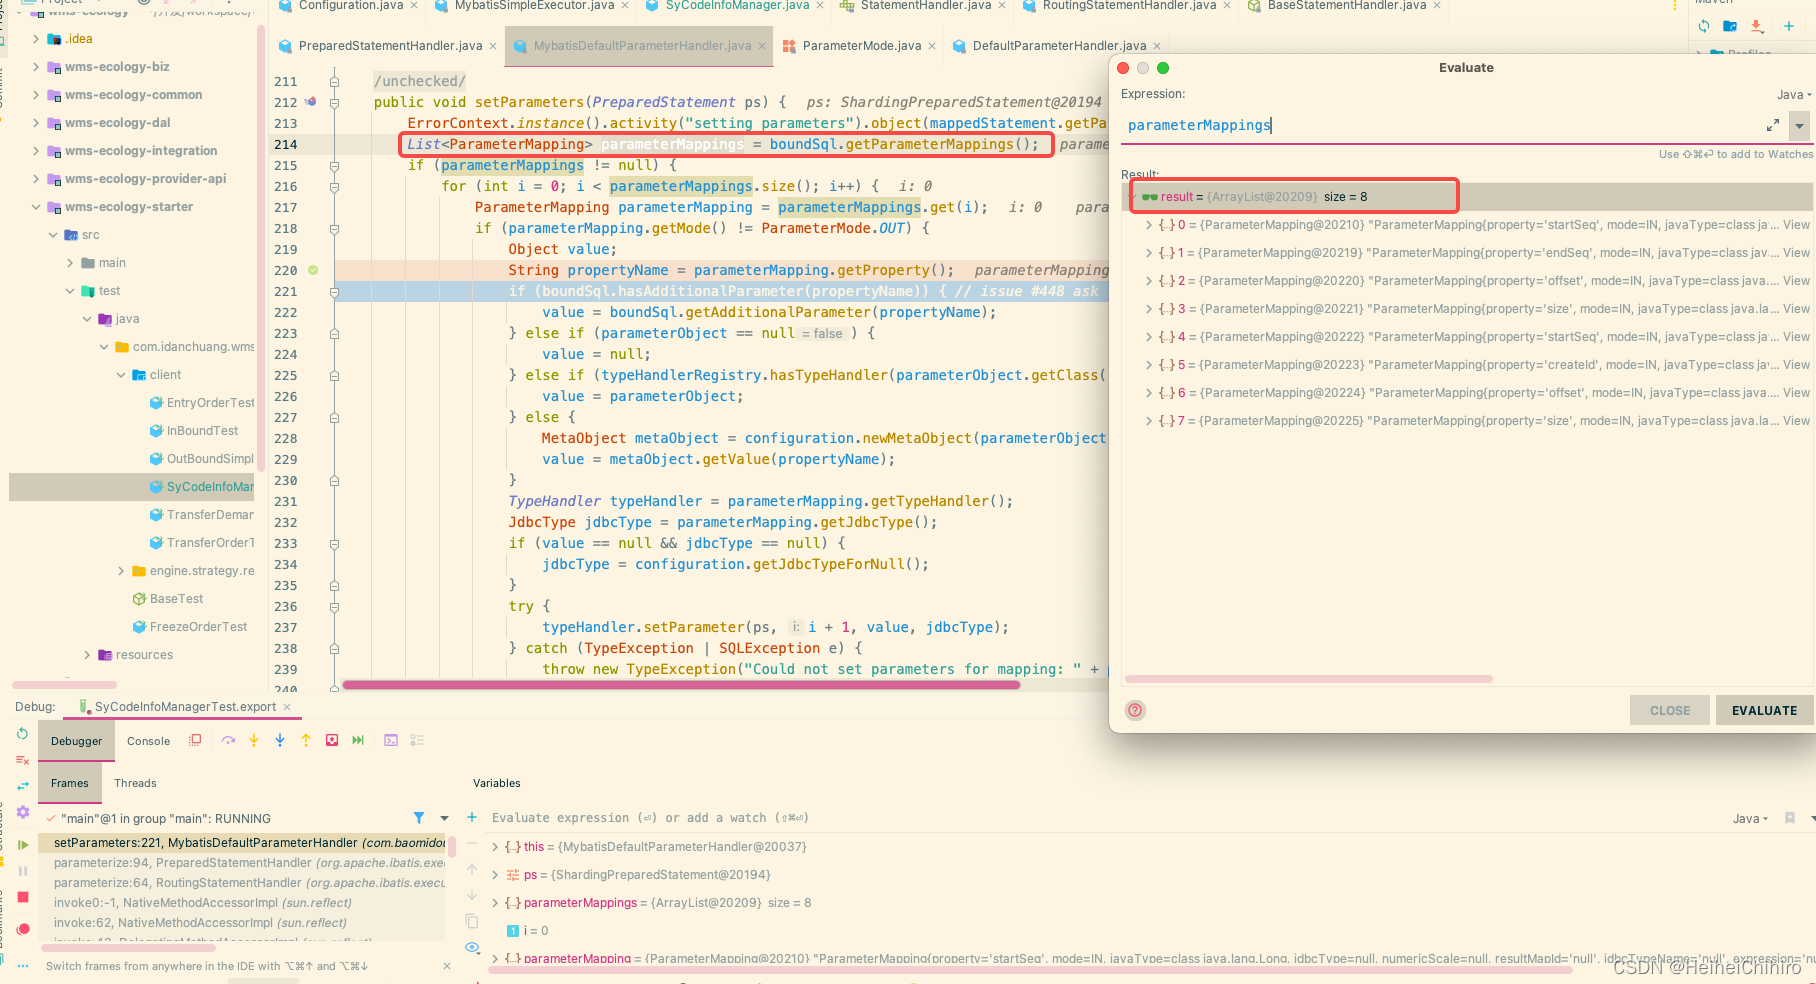The height and width of the screenshot is (984, 1816).
Task: Click View link for result item 7
Action: [x=1796, y=421]
